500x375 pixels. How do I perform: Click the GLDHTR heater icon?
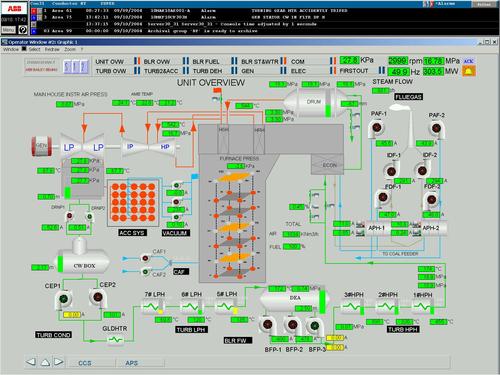click(x=115, y=340)
